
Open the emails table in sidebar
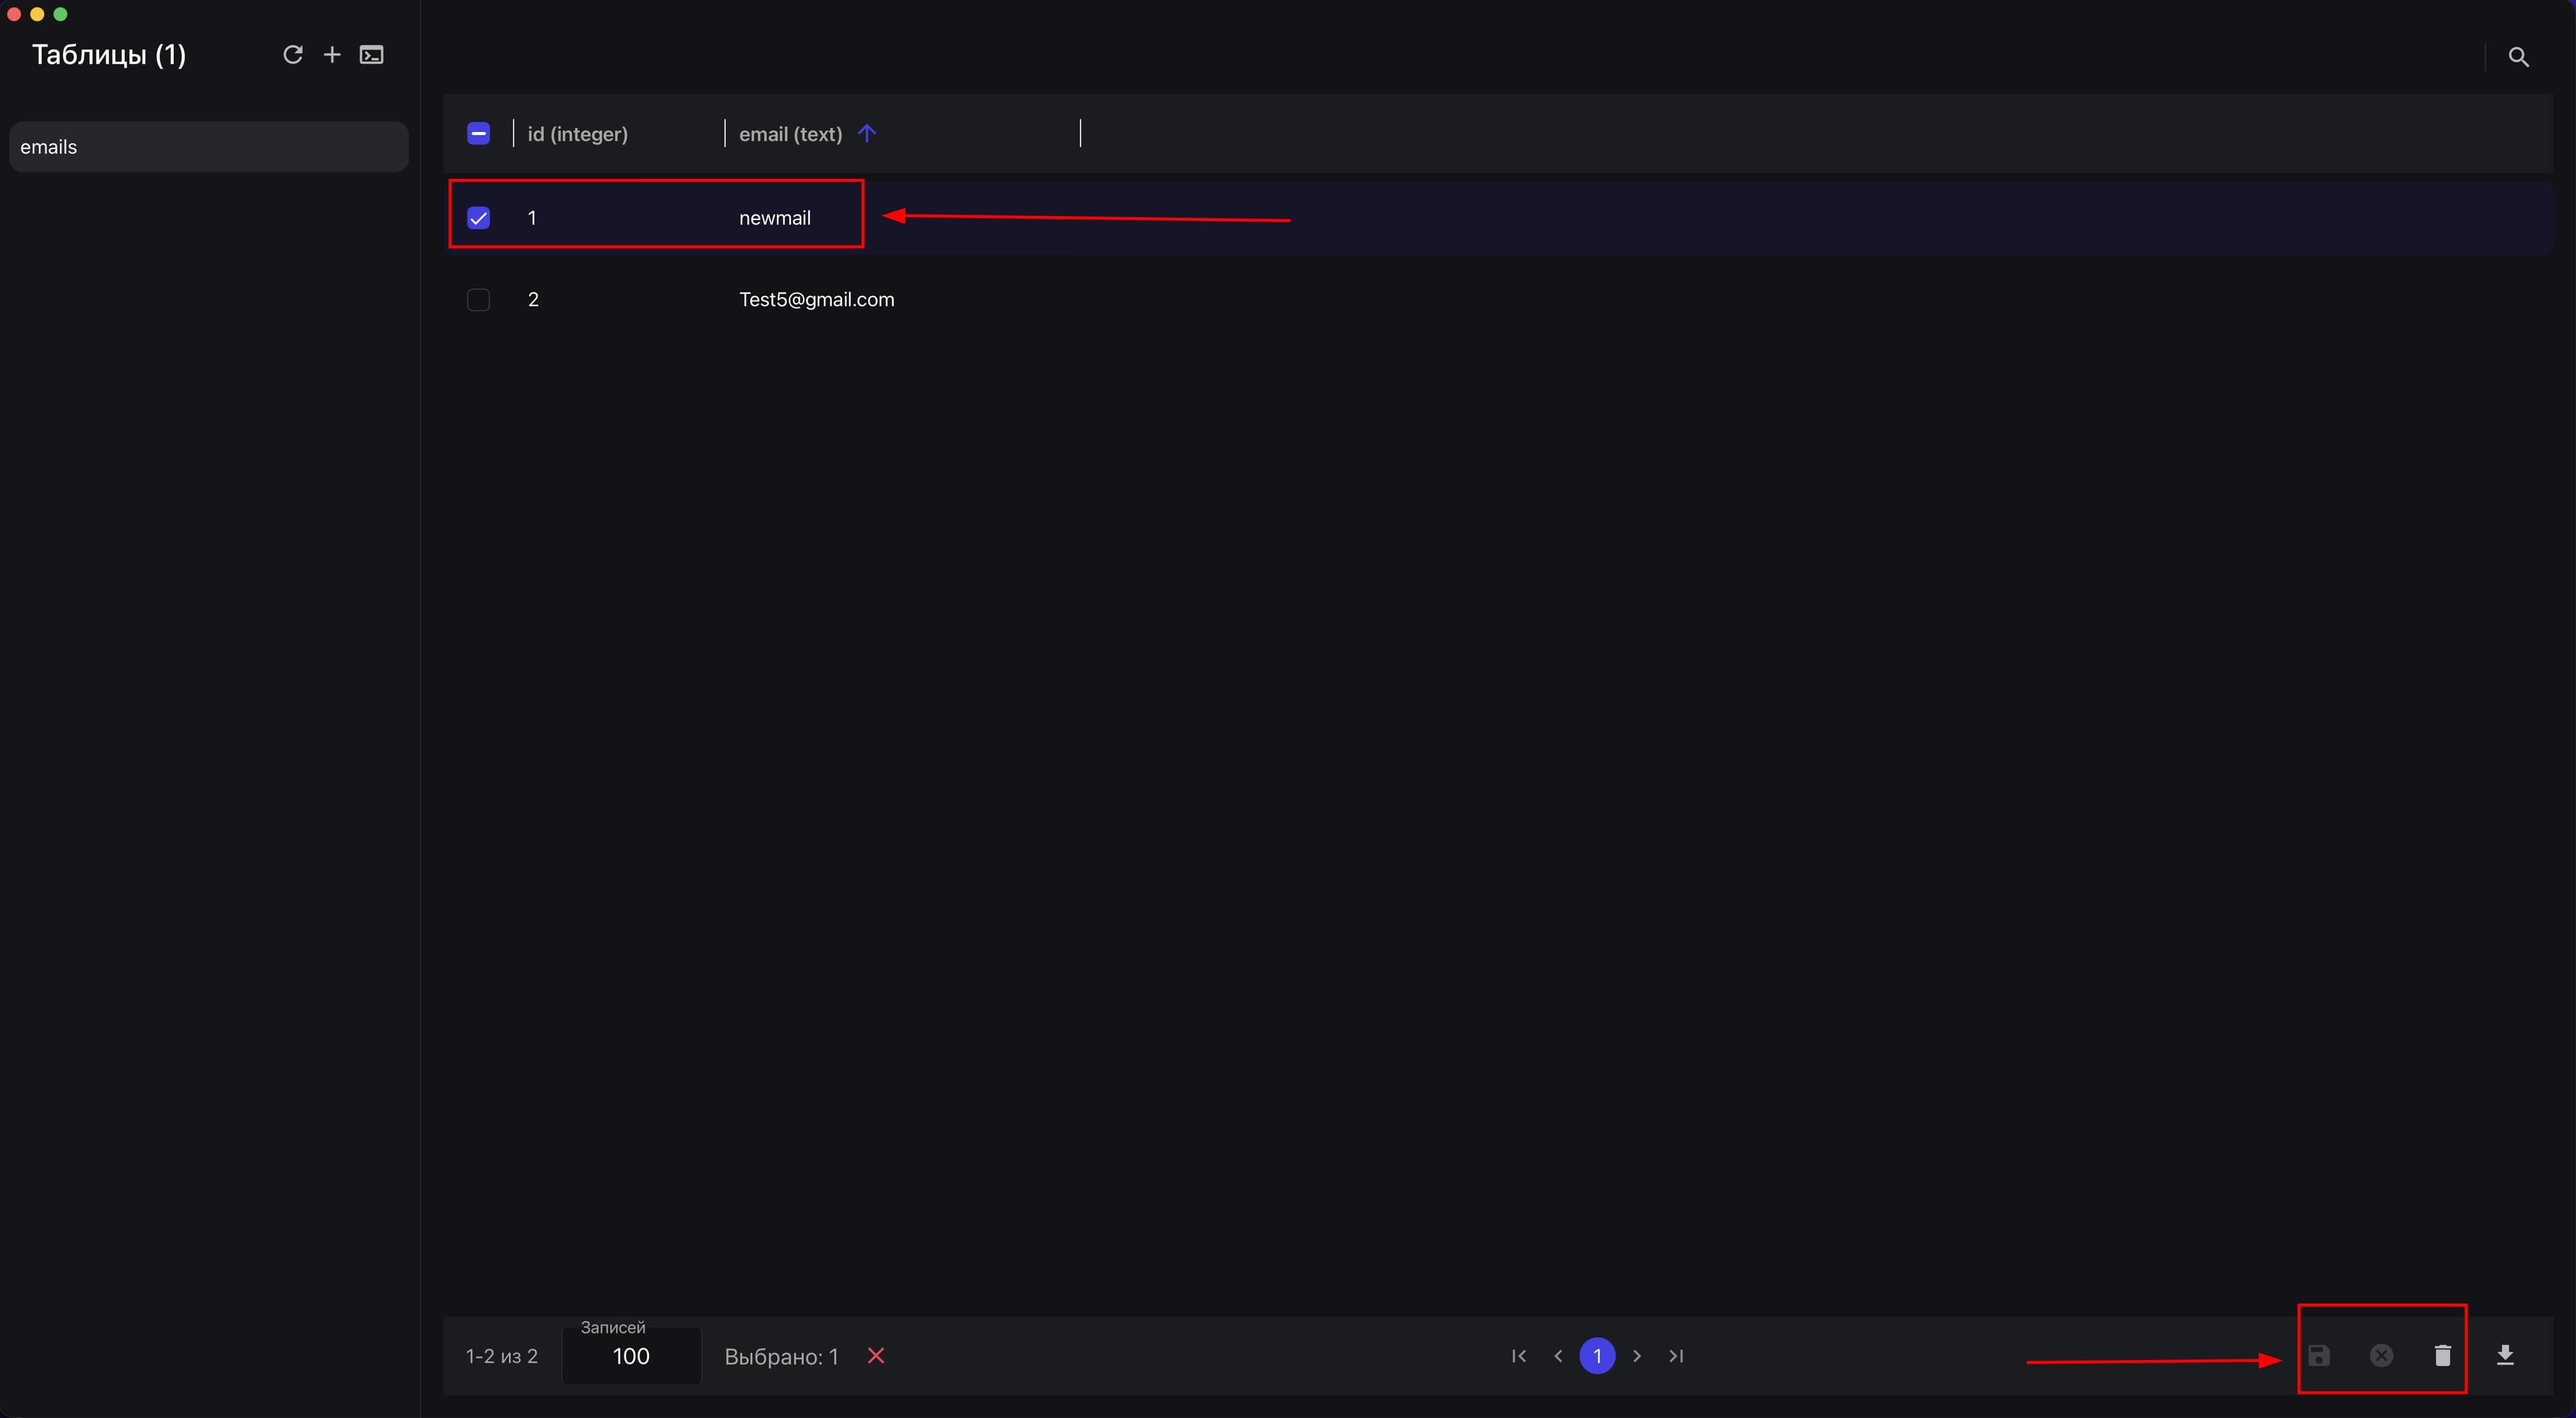coord(209,147)
